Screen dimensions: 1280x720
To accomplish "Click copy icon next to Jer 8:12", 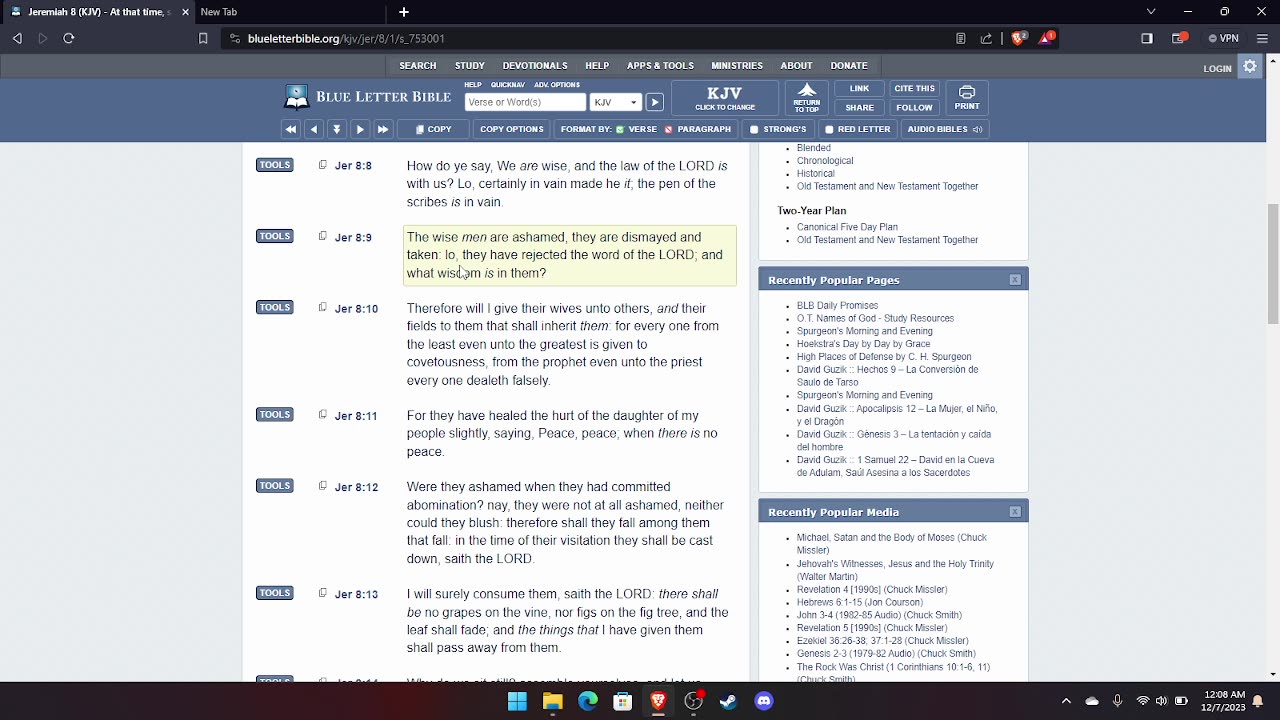I will pos(322,485).
